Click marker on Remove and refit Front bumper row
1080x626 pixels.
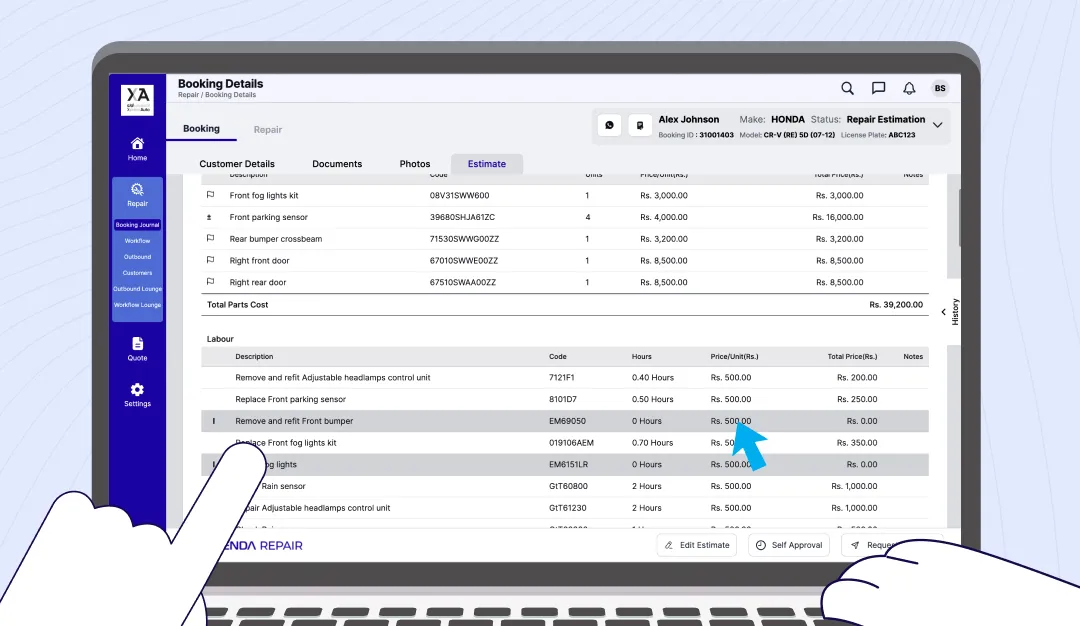(x=214, y=421)
